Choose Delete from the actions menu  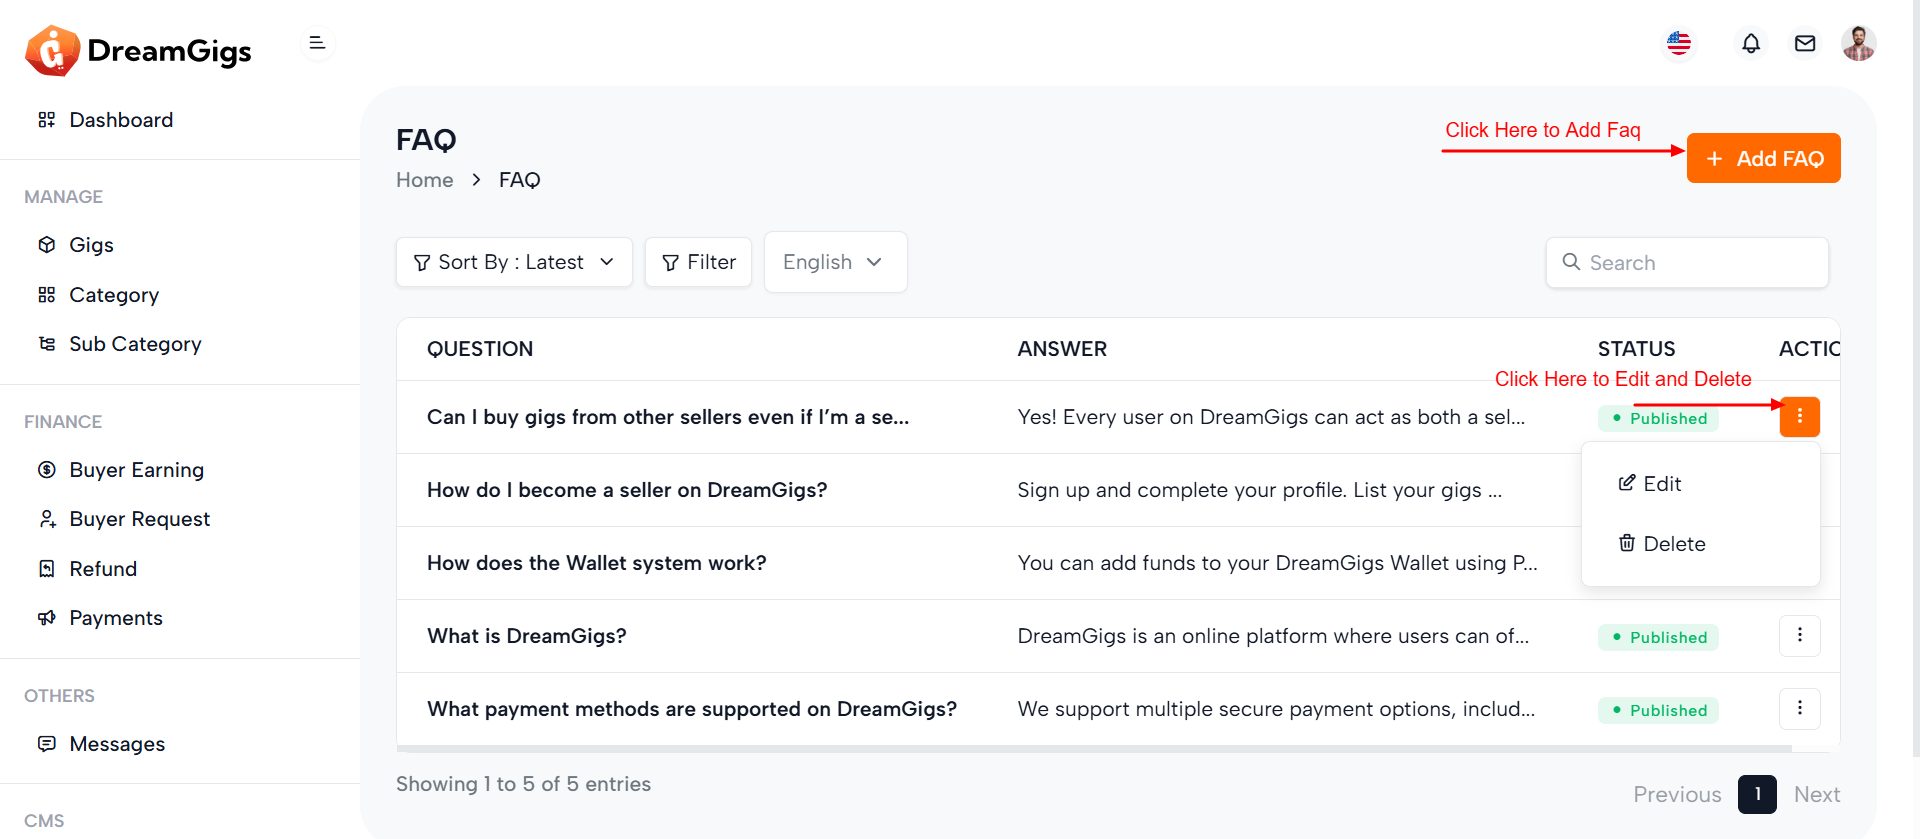click(x=1673, y=544)
